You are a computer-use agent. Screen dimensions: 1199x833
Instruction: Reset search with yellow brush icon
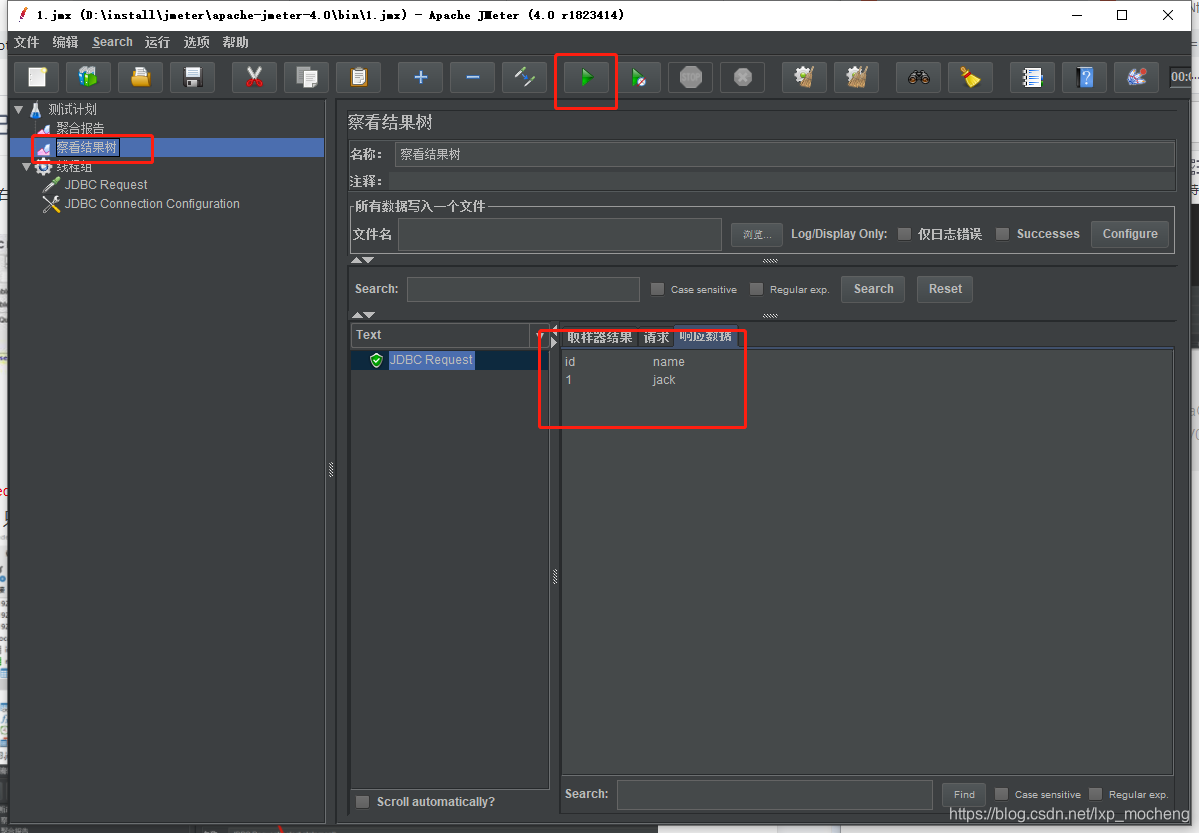pos(970,77)
